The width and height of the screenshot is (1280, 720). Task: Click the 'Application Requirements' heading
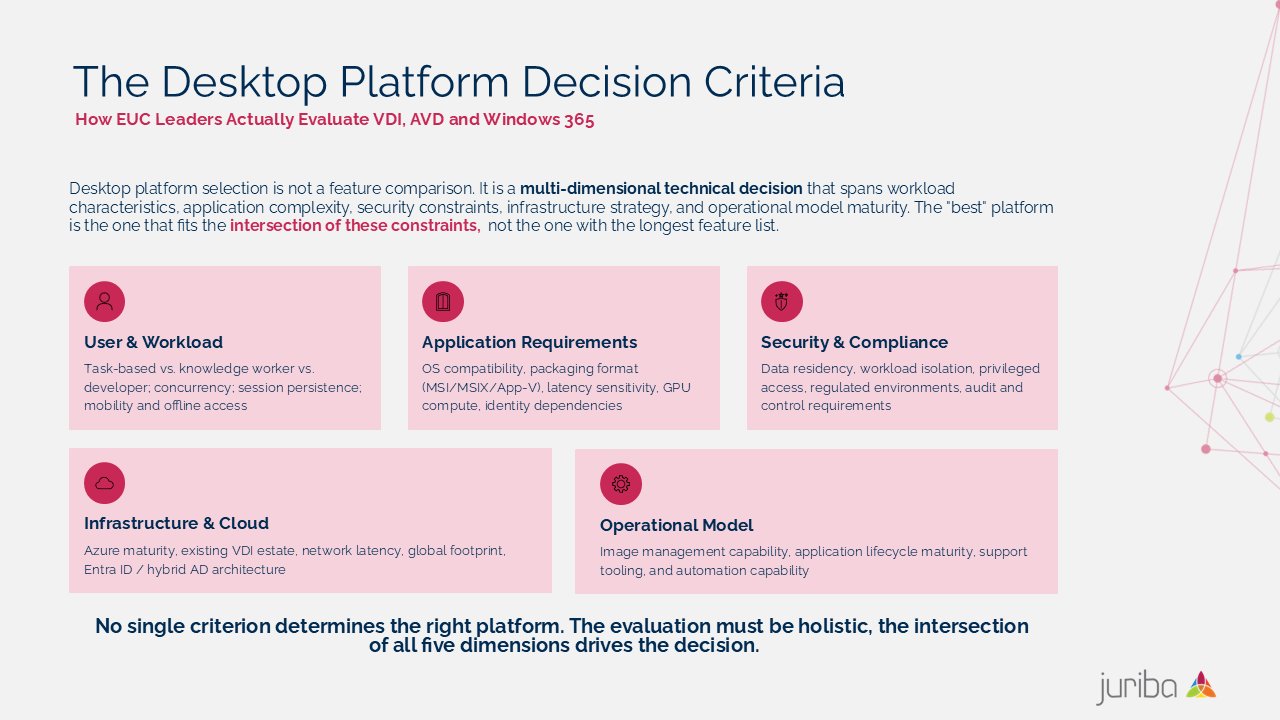pos(529,342)
